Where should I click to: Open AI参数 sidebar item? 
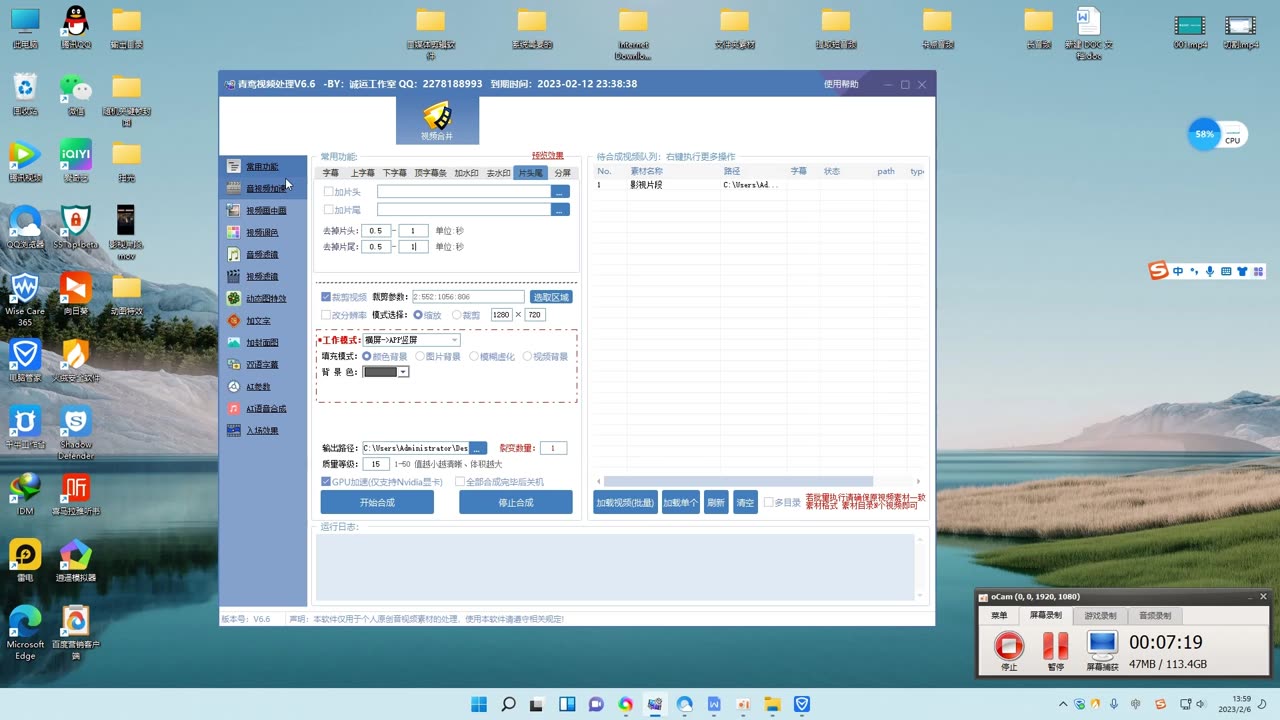258,386
